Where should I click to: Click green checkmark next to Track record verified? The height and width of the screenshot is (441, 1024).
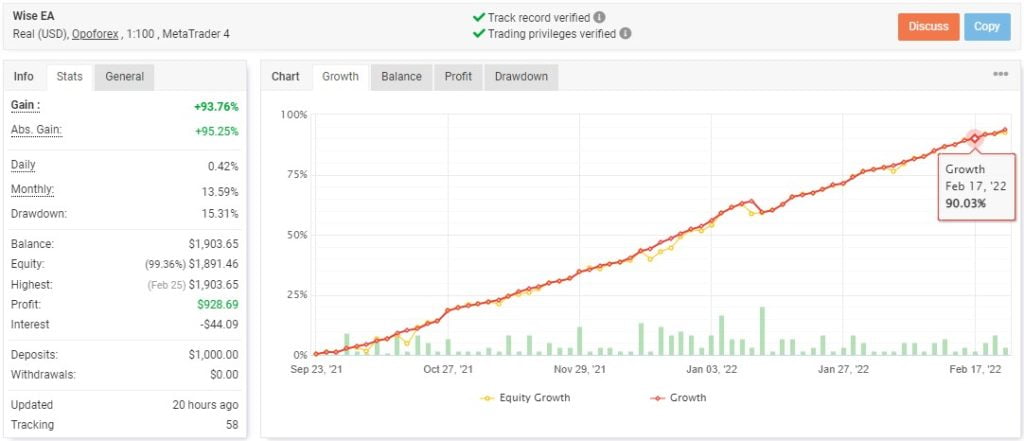[x=478, y=17]
